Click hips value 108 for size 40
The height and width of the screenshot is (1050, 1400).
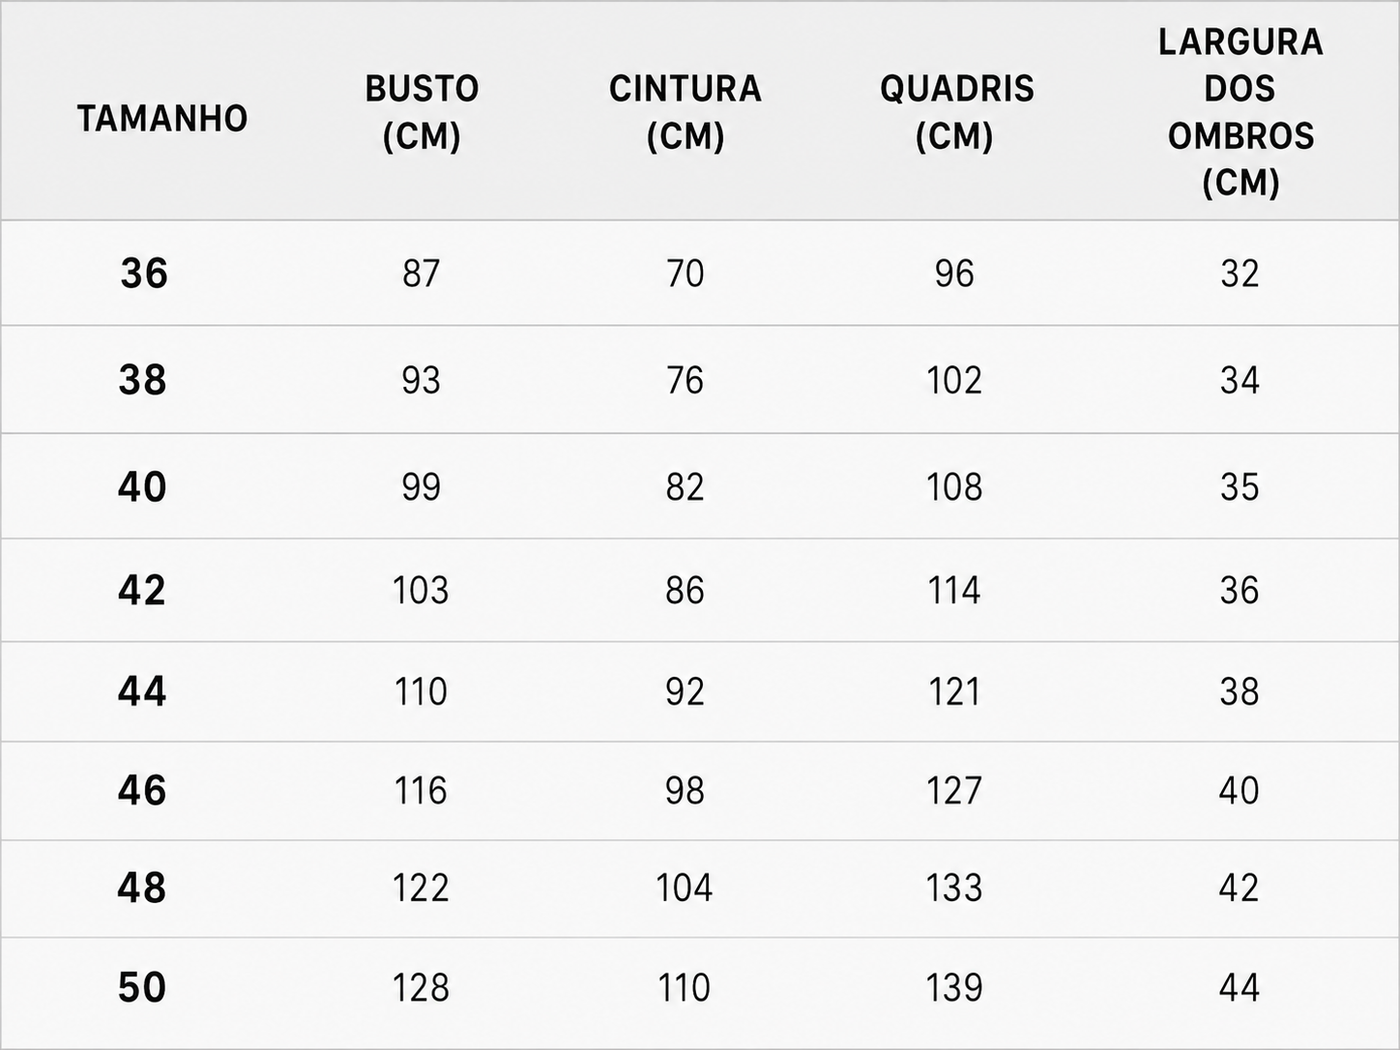955,487
